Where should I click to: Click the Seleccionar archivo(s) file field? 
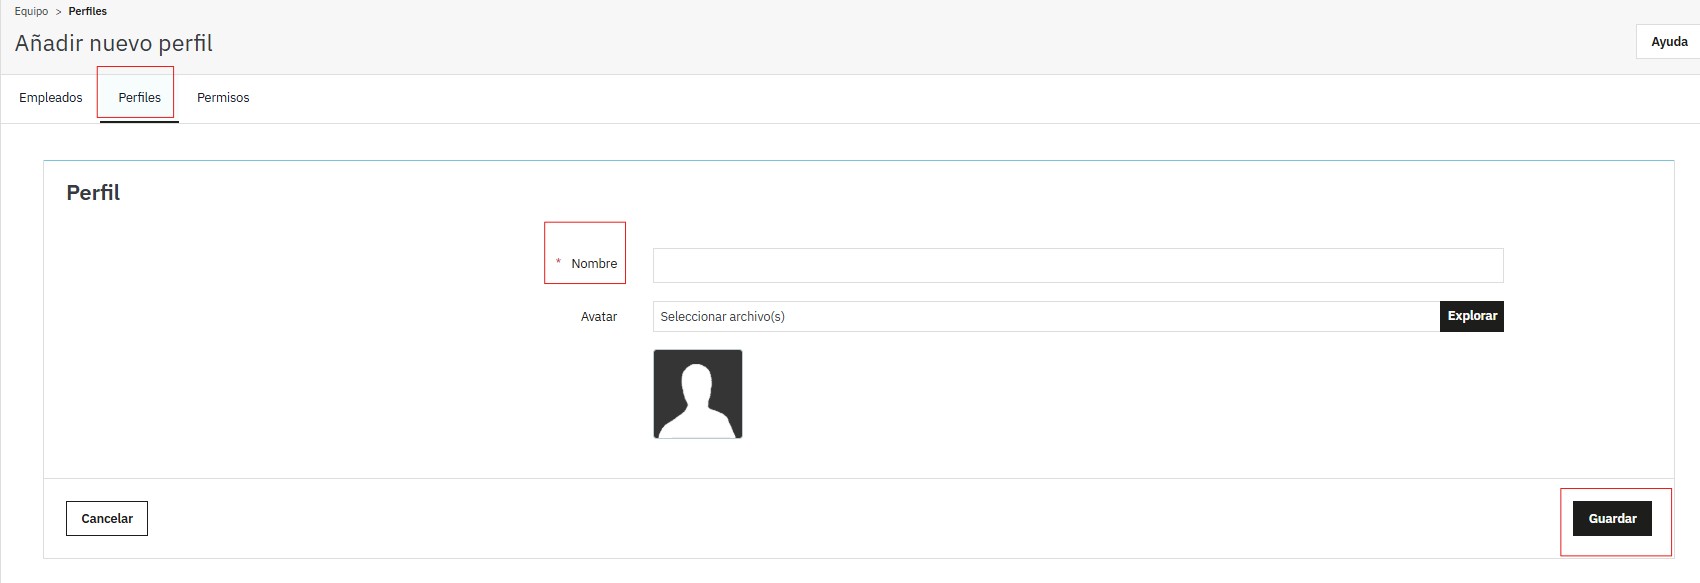point(1045,317)
